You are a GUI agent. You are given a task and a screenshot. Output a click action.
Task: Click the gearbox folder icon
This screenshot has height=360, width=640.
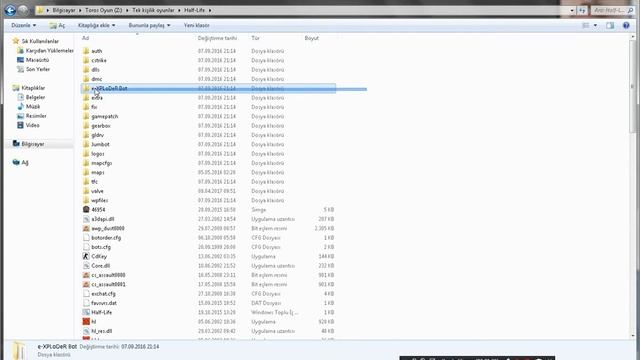(x=86, y=125)
